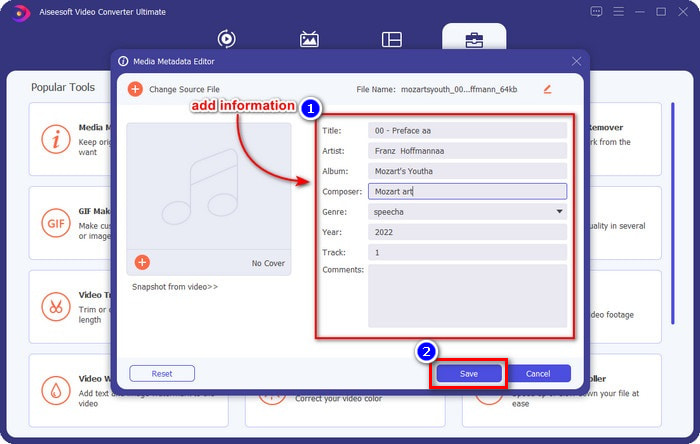The width and height of the screenshot is (700, 444).
Task: Open the Converter tab icon
Action: pos(227,39)
